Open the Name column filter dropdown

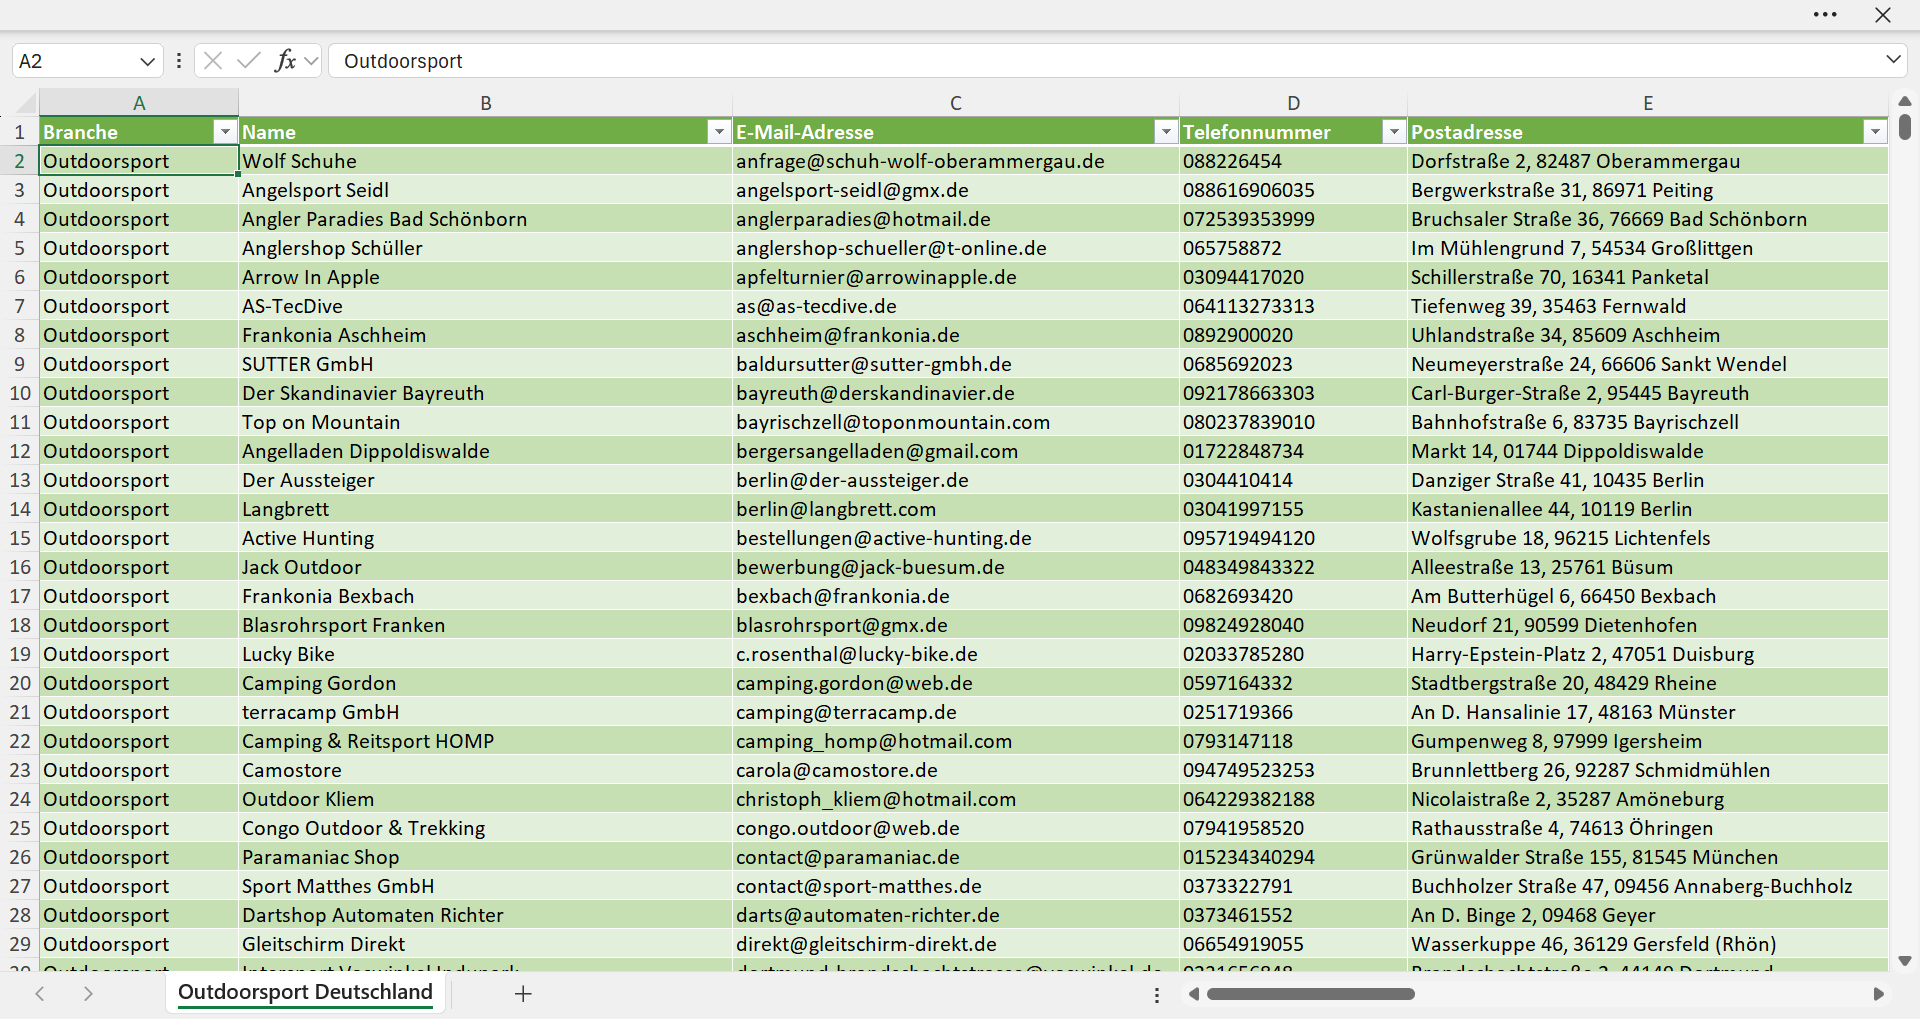(719, 132)
